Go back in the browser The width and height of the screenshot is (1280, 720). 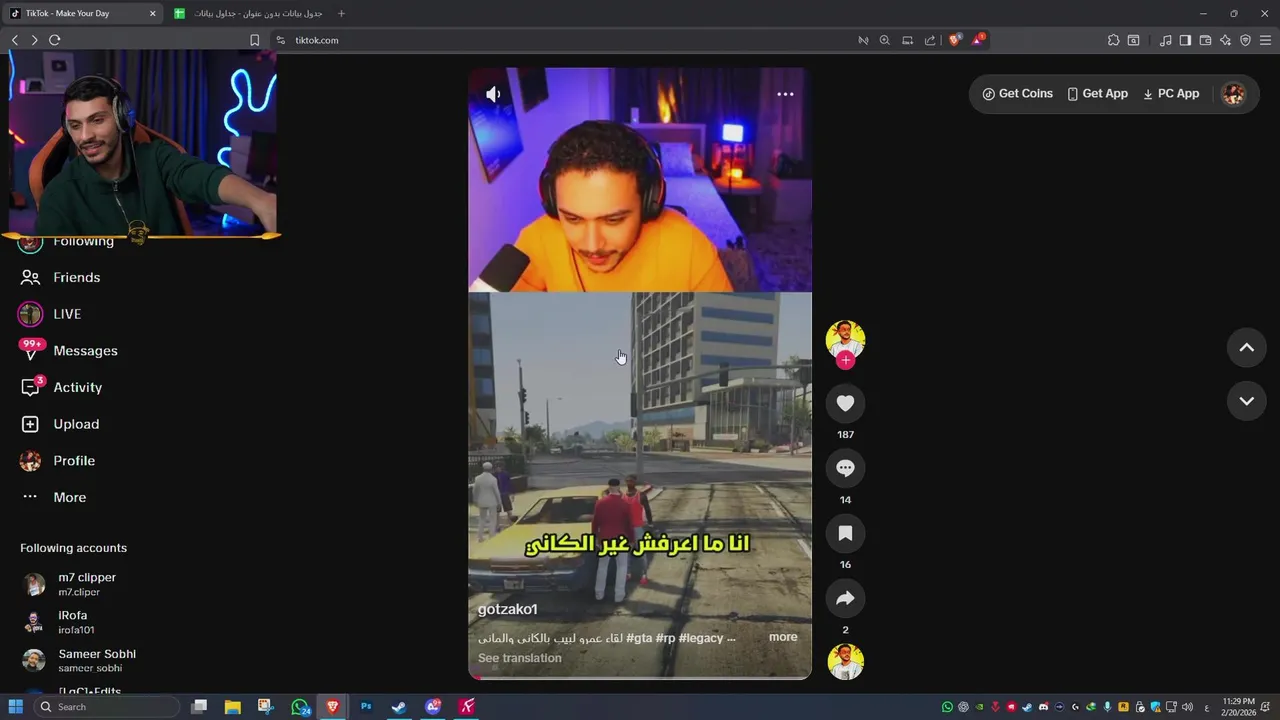[15, 40]
